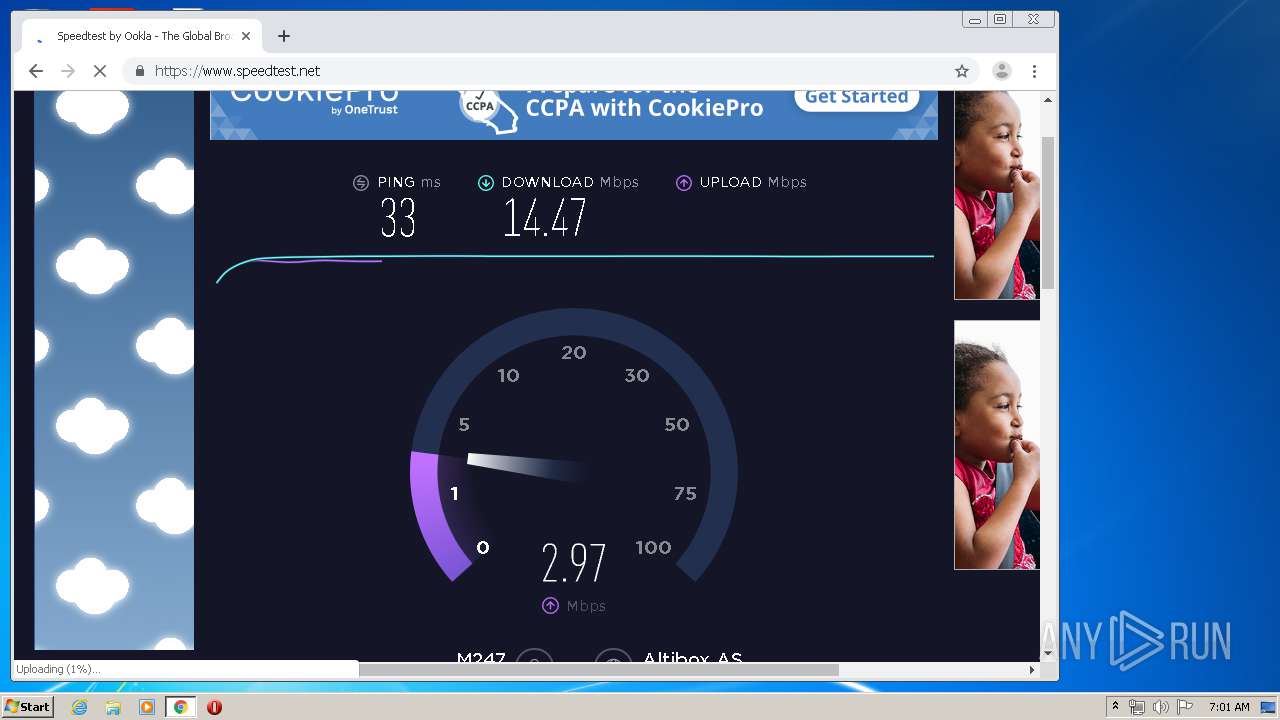
Task: Click the horizontal scrollbar right arrow
Action: (1033, 670)
